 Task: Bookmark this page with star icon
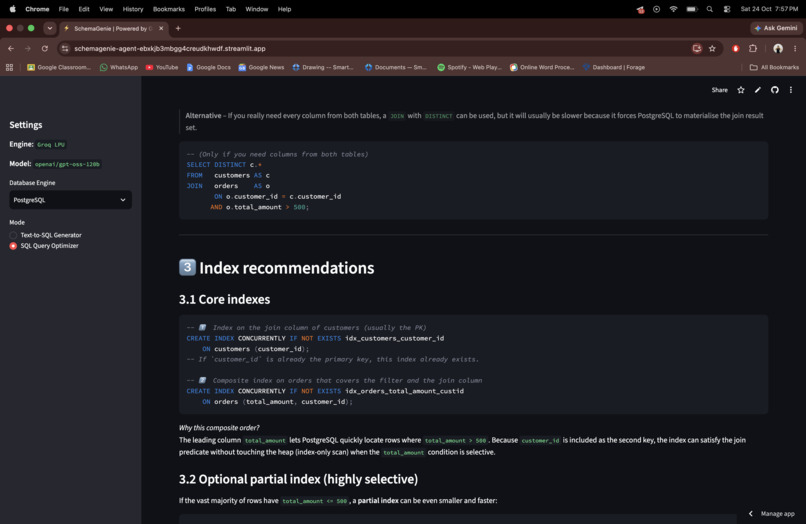pos(712,48)
